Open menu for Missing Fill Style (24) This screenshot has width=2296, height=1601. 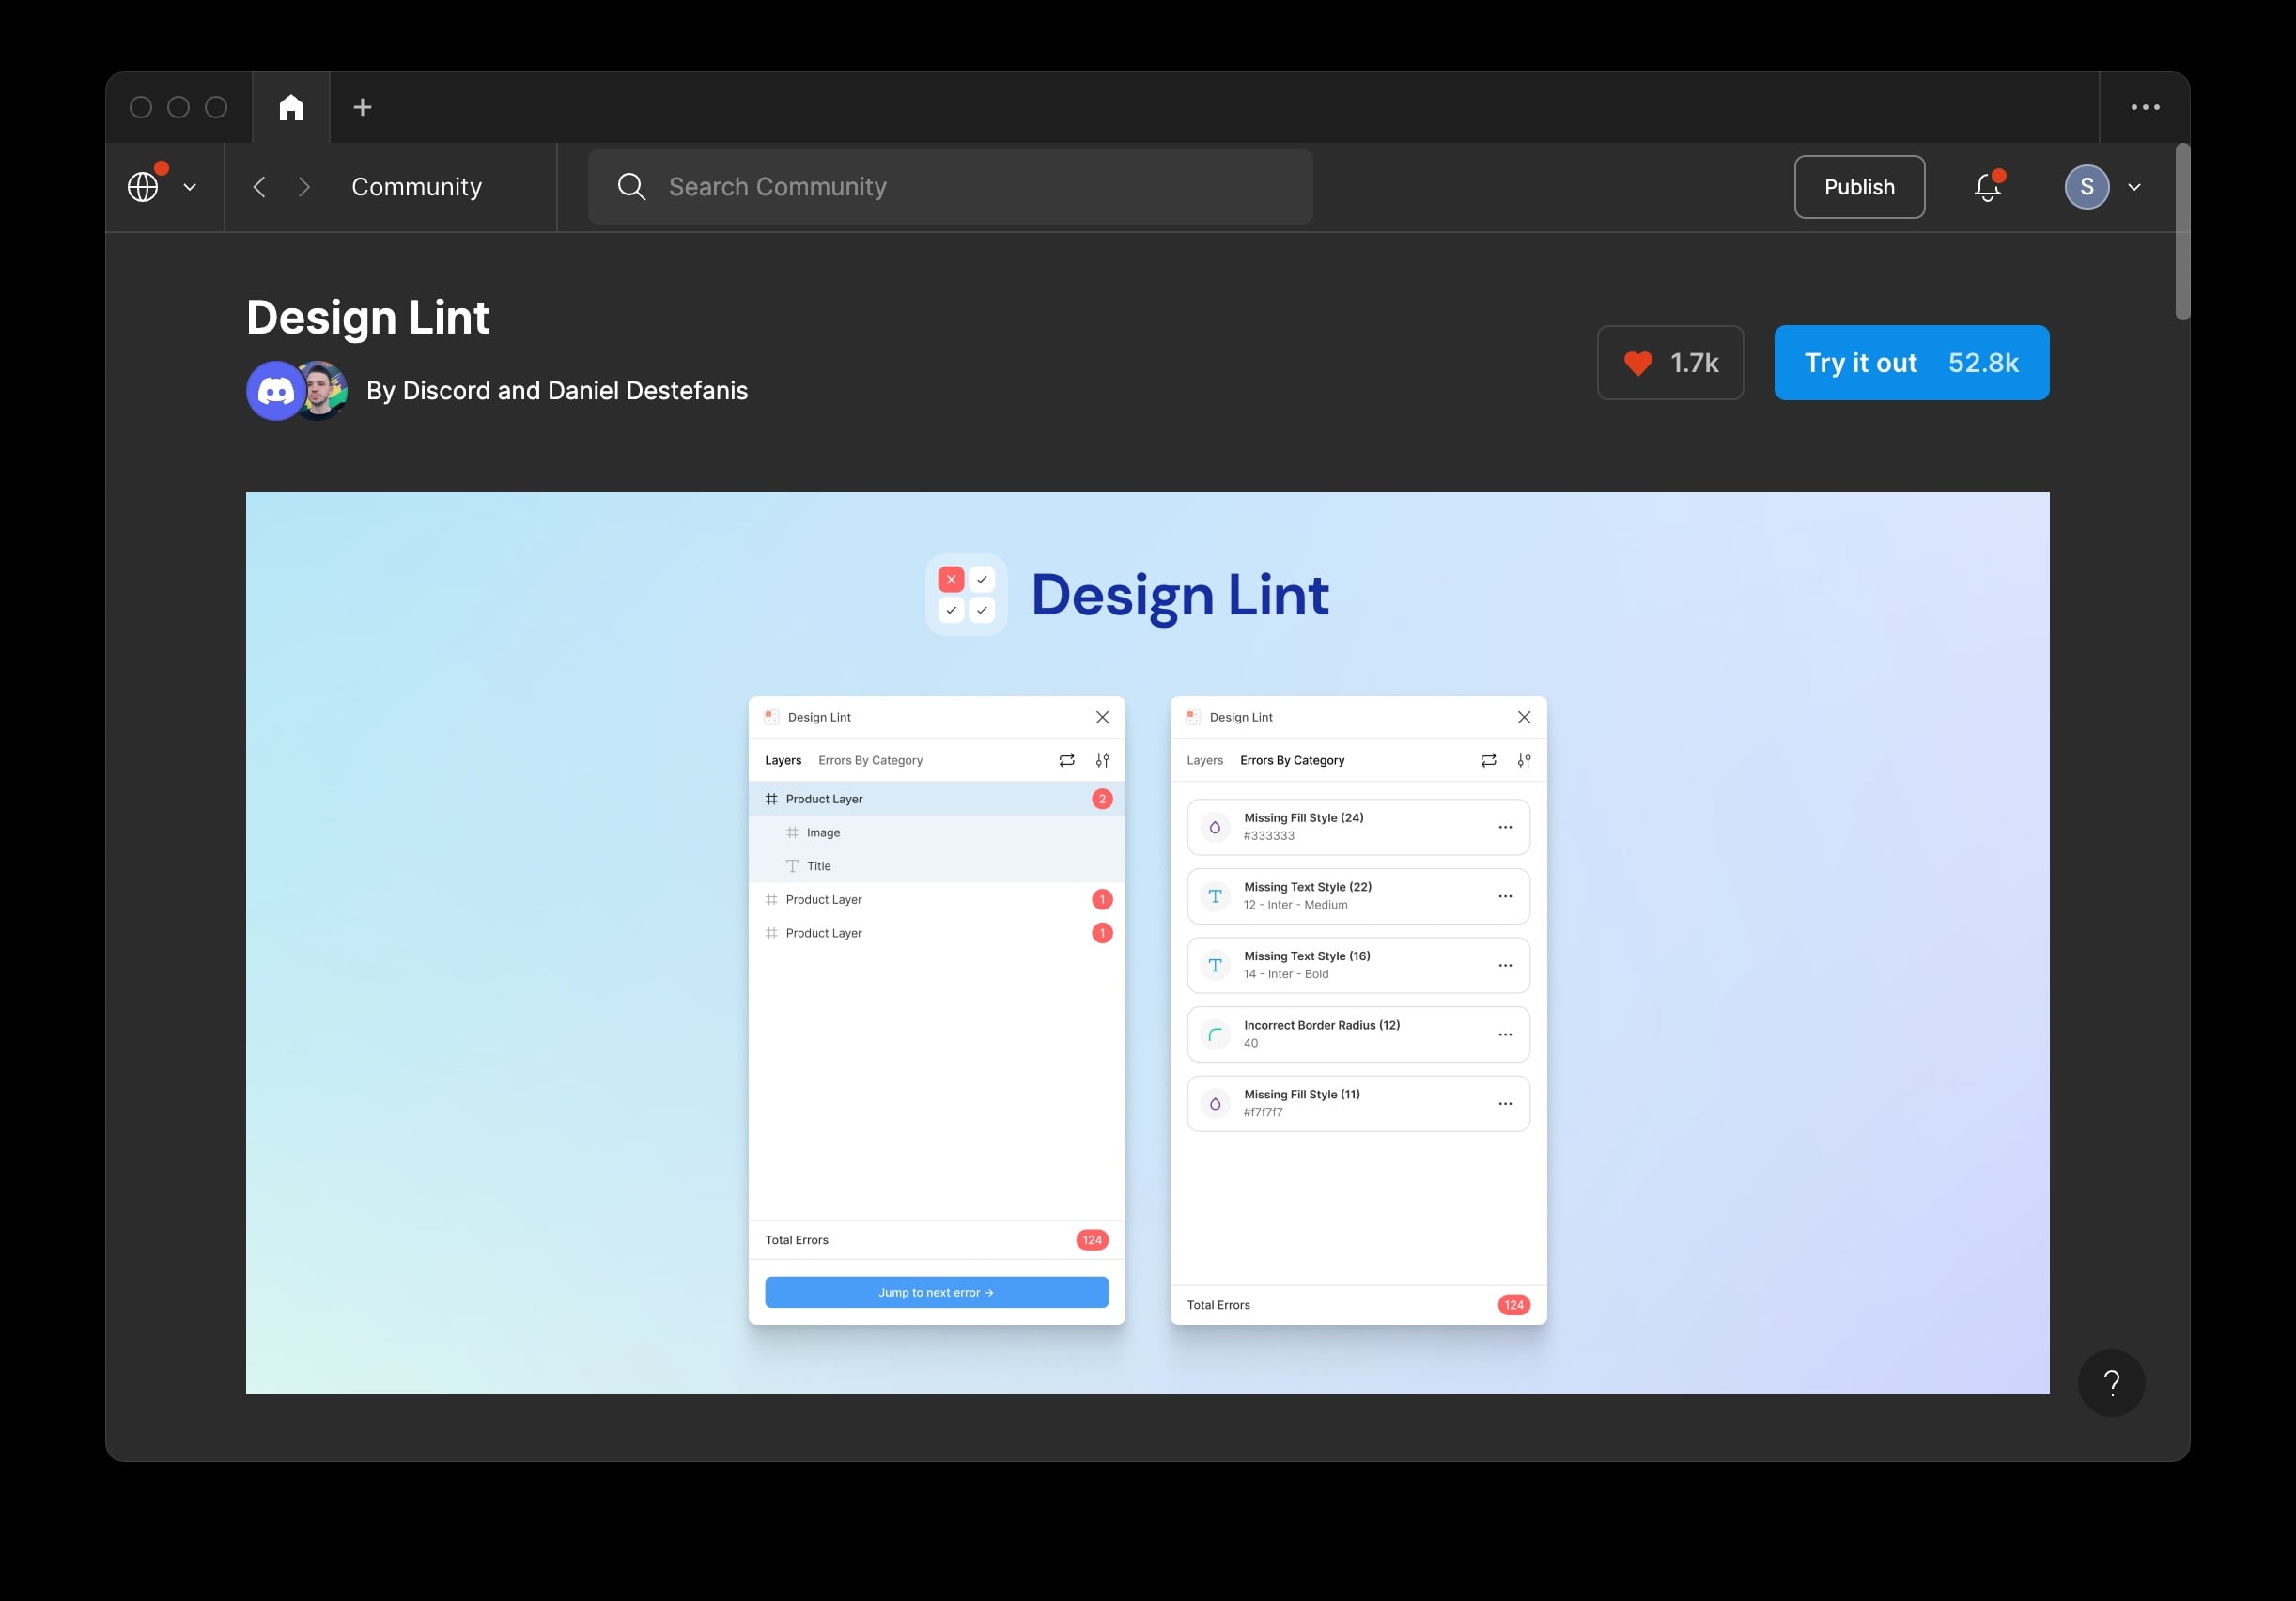pyautogui.click(x=1505, y=827)
